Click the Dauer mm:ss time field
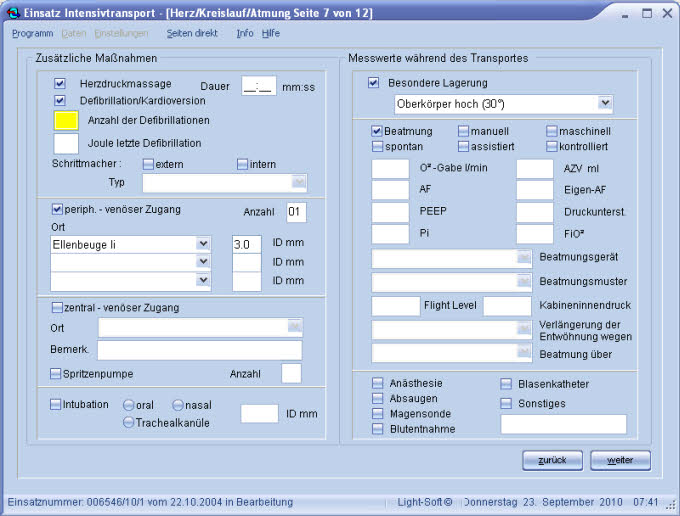This screenshot has width=680, height=516. pyautogui.click(x=259, y=86)
